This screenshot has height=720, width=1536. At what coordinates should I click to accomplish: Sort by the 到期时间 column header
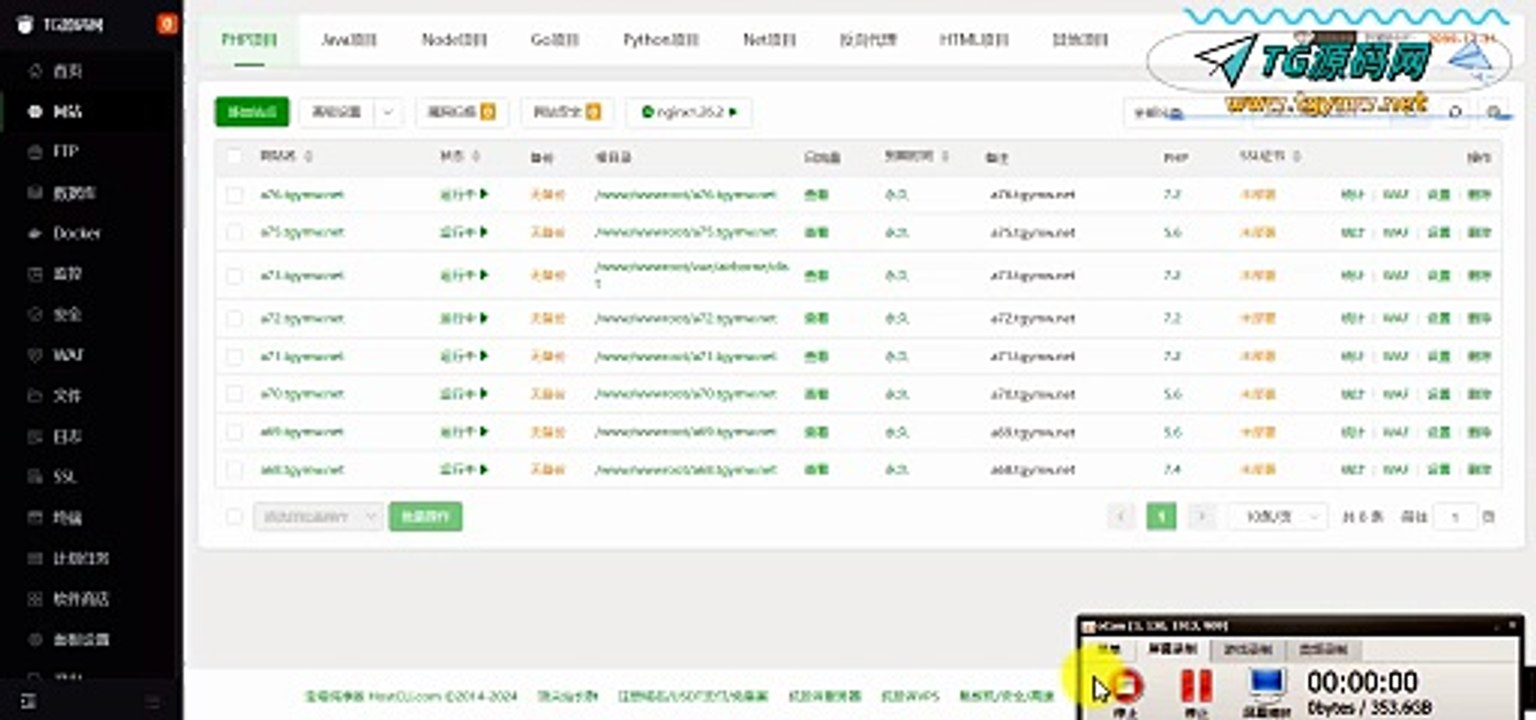pyautogui.click(x=916, y=156)
